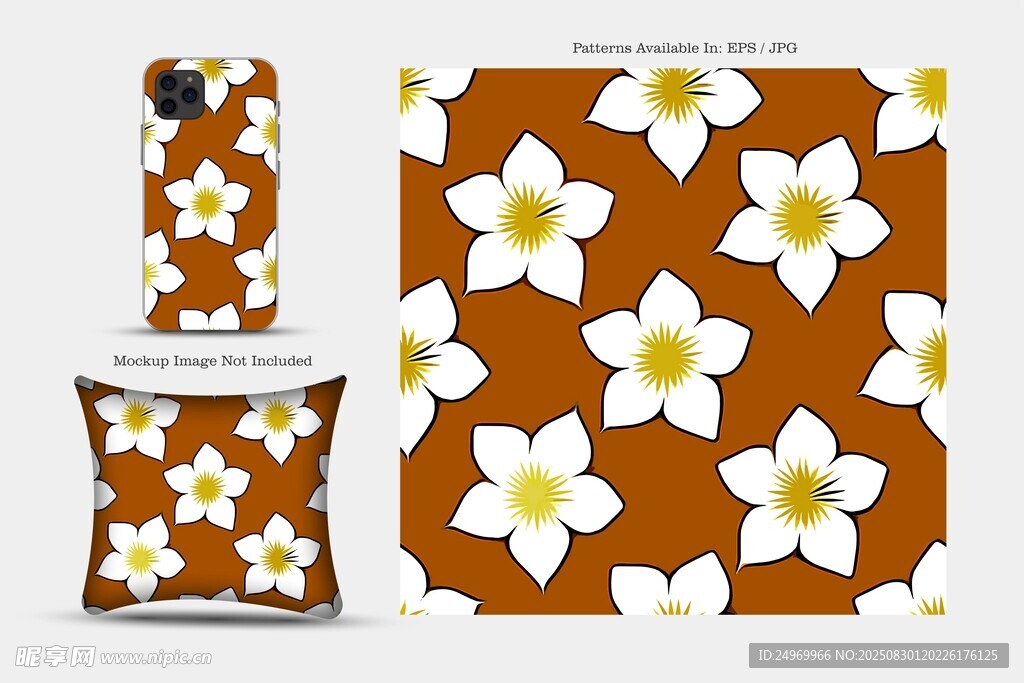Select the phone case mockup thumbnail
This screenshot has height=683, width=1024.
tap(211, 194)
